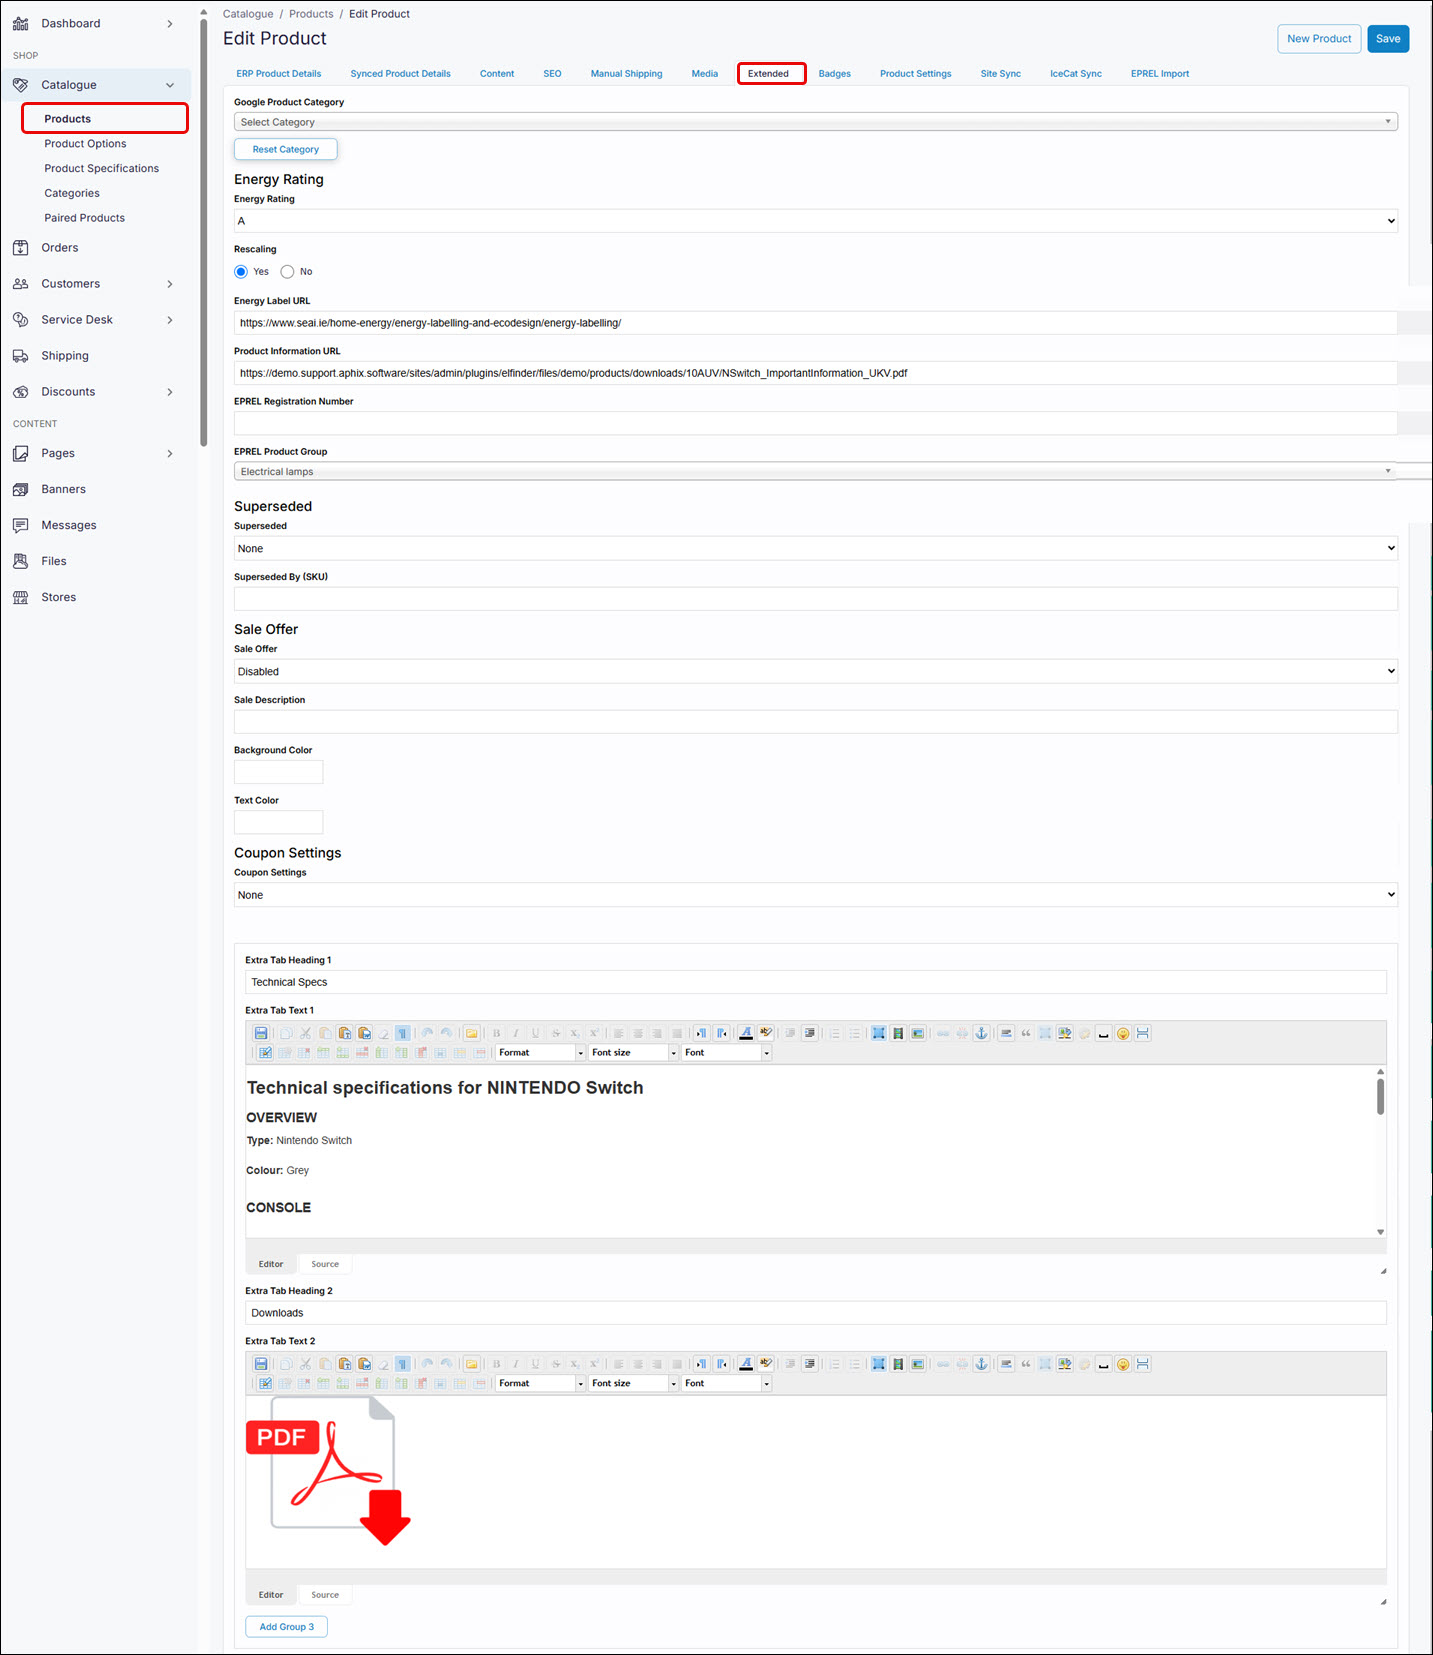
Task: Click the Background Color picker field
Action: [278, 772]
